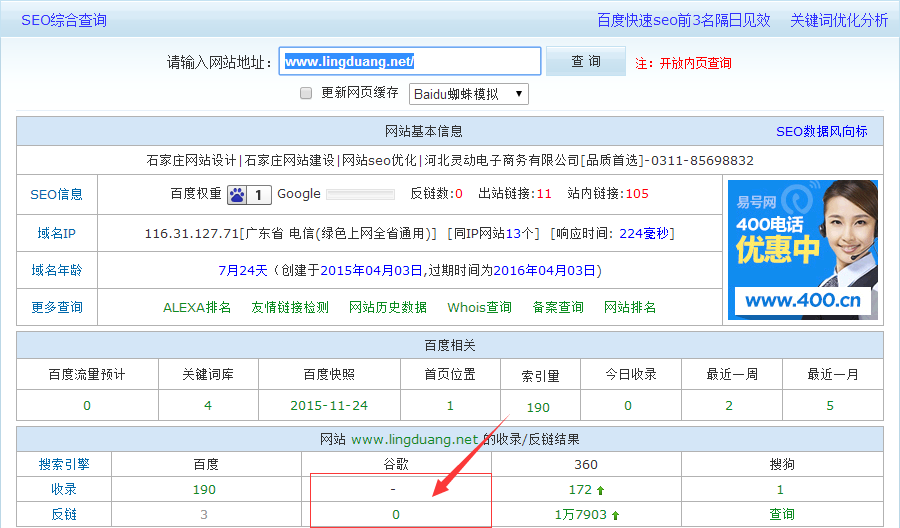Click the 百度流量预计 value 0

(x=87, y=406)
